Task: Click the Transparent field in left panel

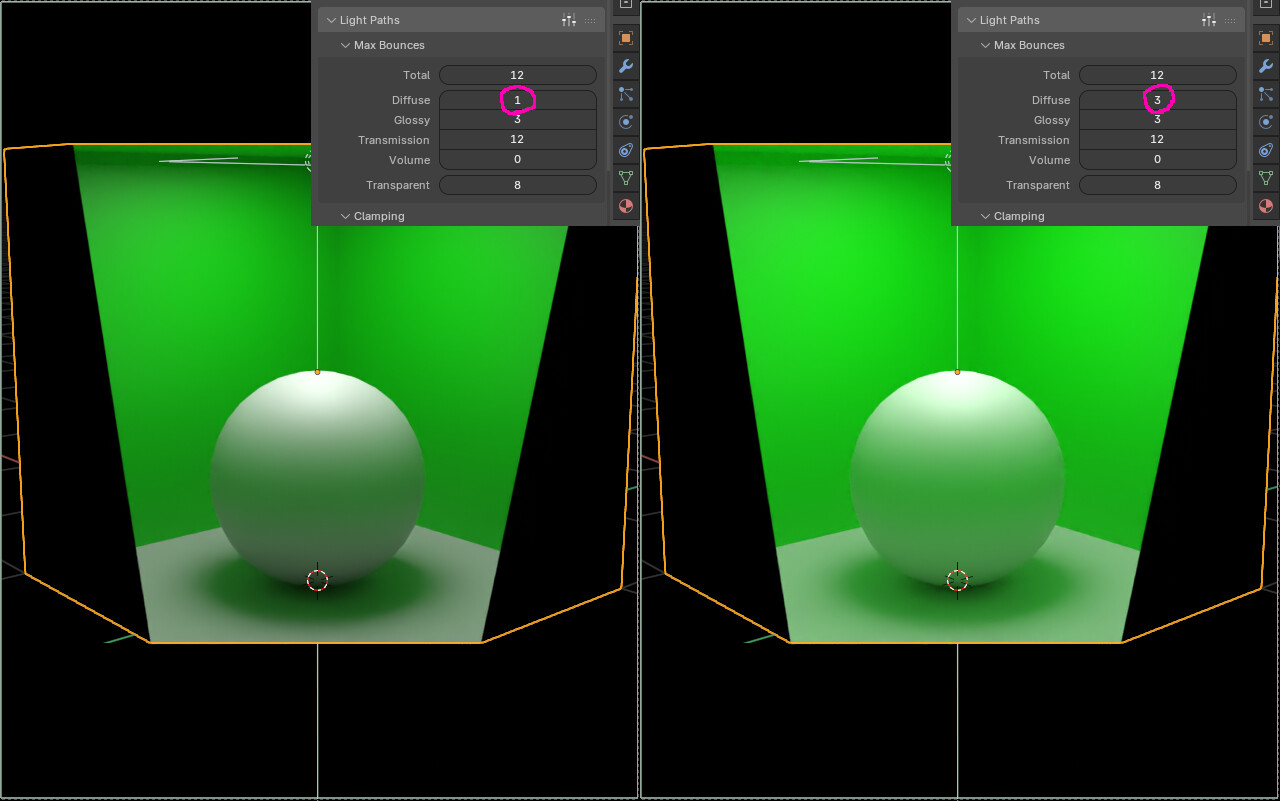Action: pos(518,185)
